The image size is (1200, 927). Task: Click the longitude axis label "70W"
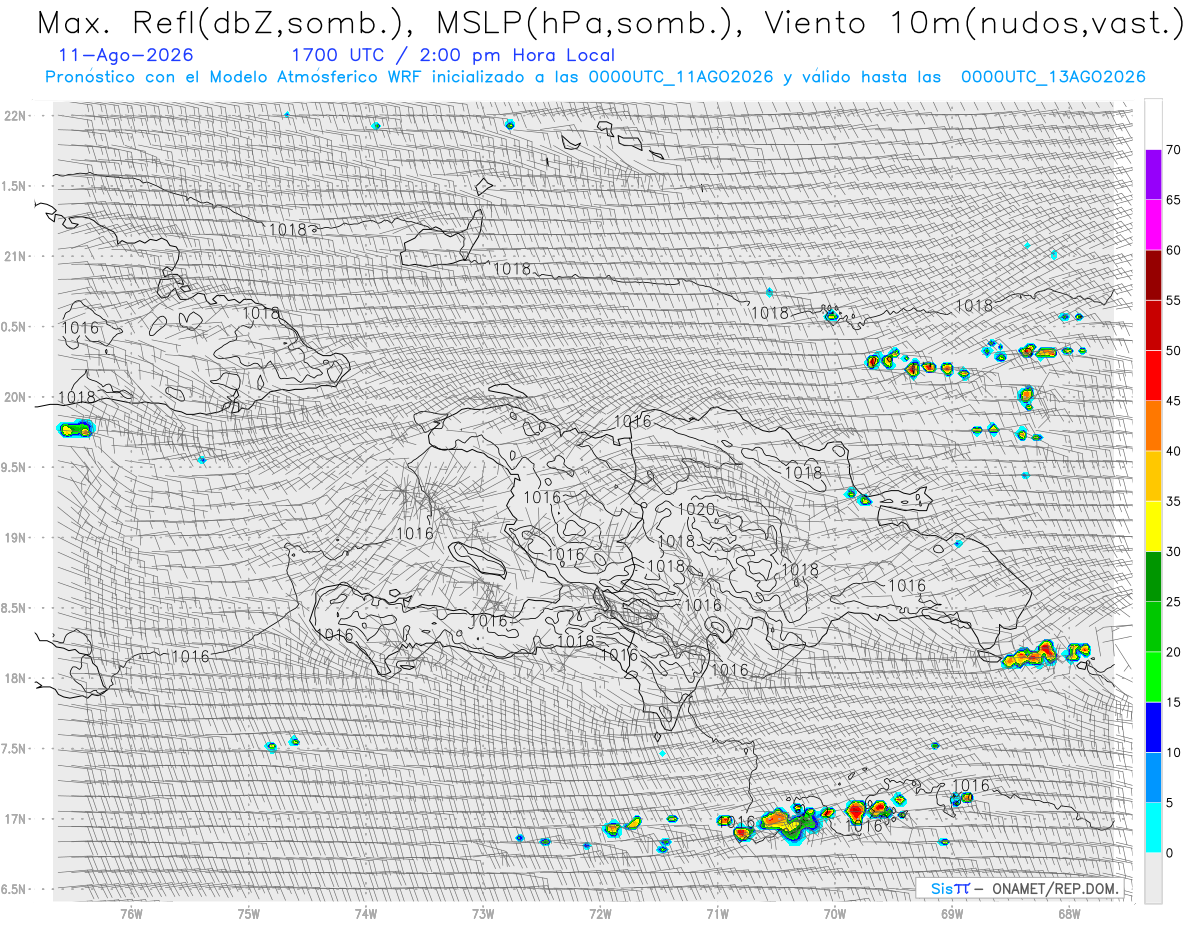click(835, 913)
